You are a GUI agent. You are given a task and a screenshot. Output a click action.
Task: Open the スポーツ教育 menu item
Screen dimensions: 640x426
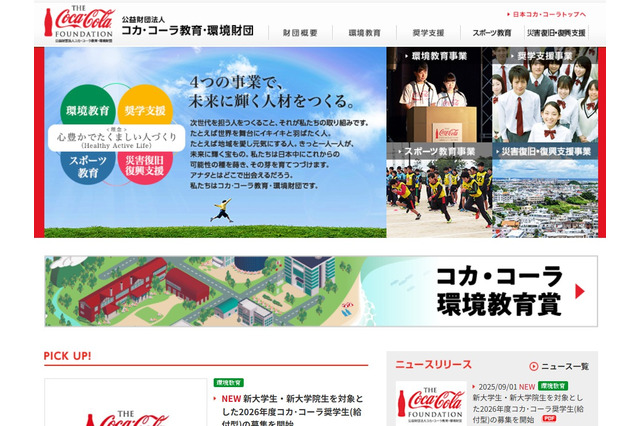(492, 33)
